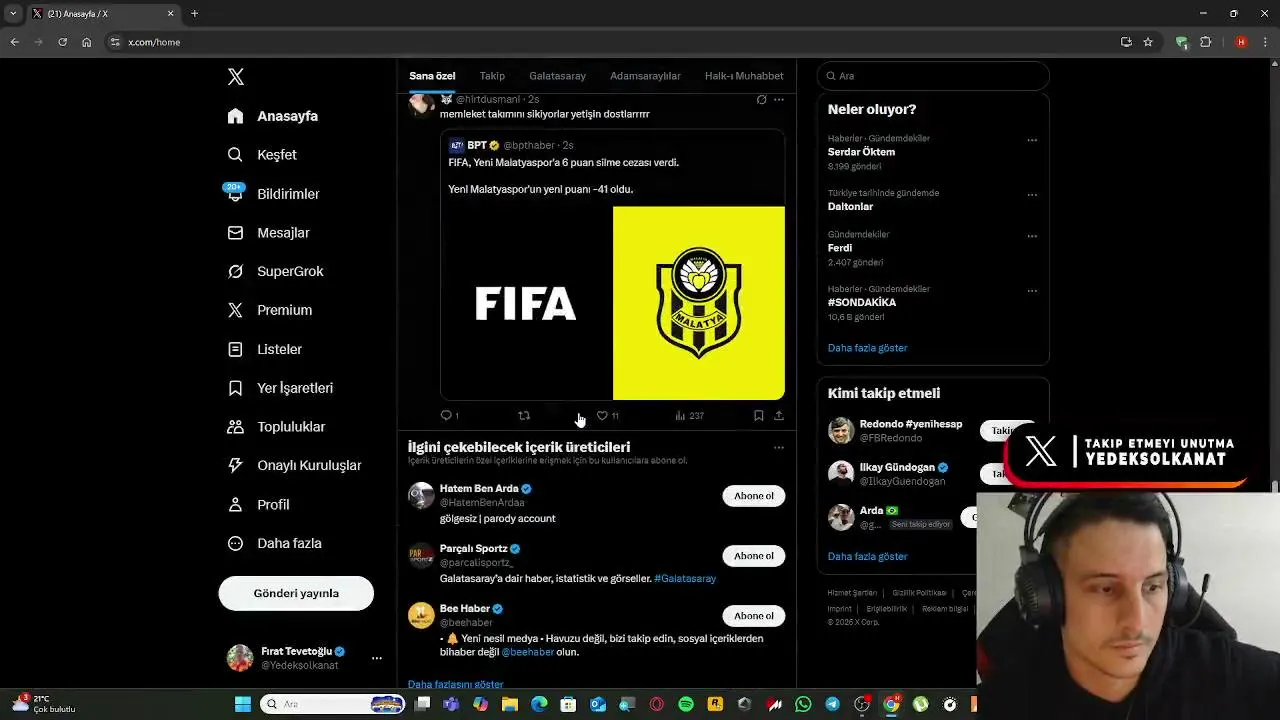The height and width of the screenshot is (720, 1280).
Task: Open the FIFA Malatyaspor image in the quoted post
Action: (612, 303)
